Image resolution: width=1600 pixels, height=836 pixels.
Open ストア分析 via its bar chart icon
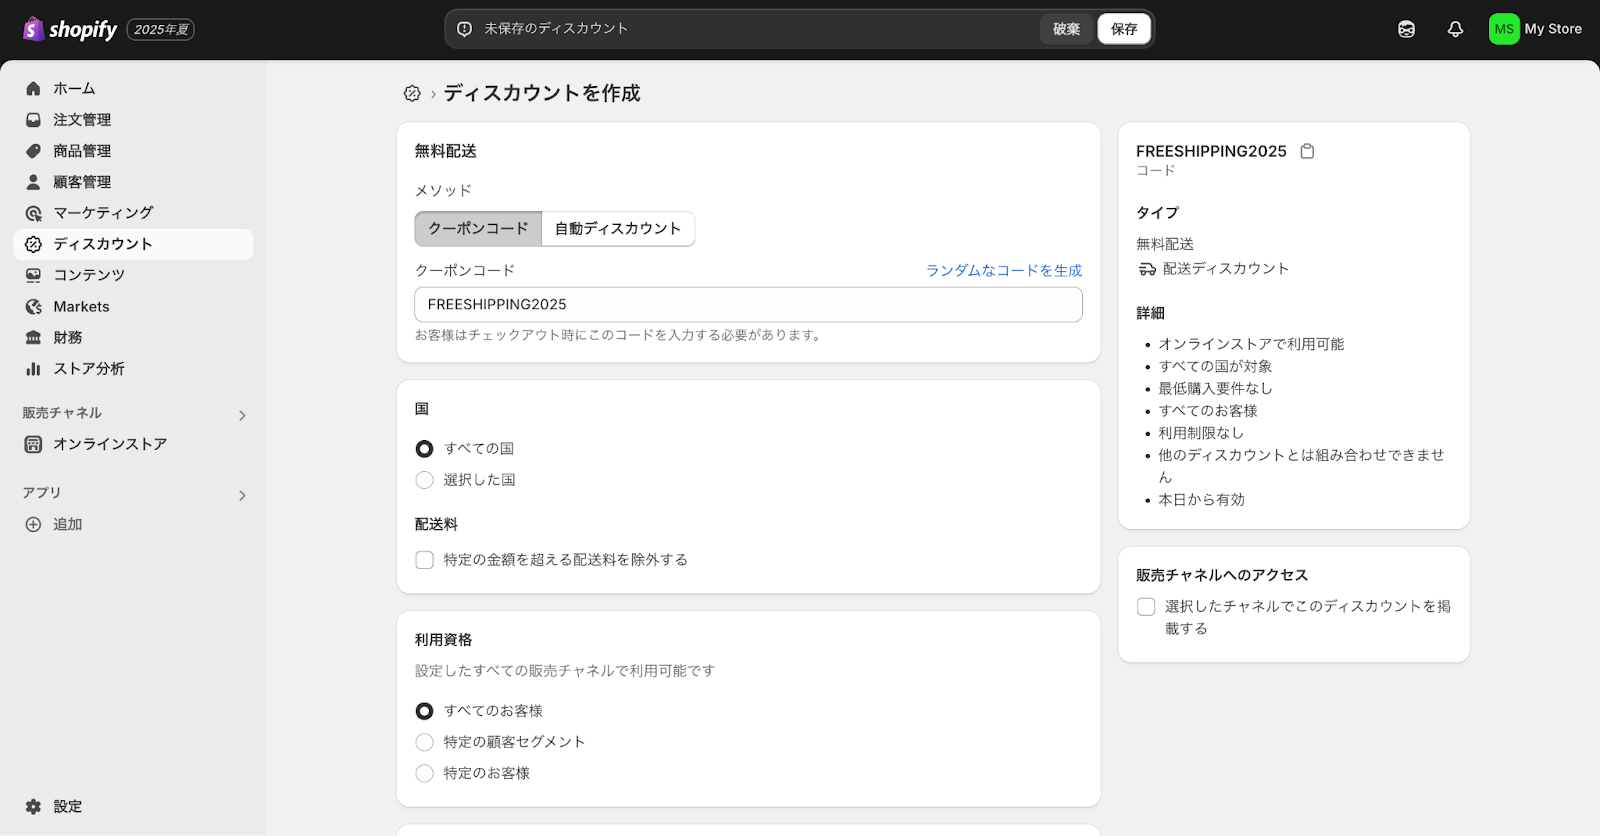[33, 369]
